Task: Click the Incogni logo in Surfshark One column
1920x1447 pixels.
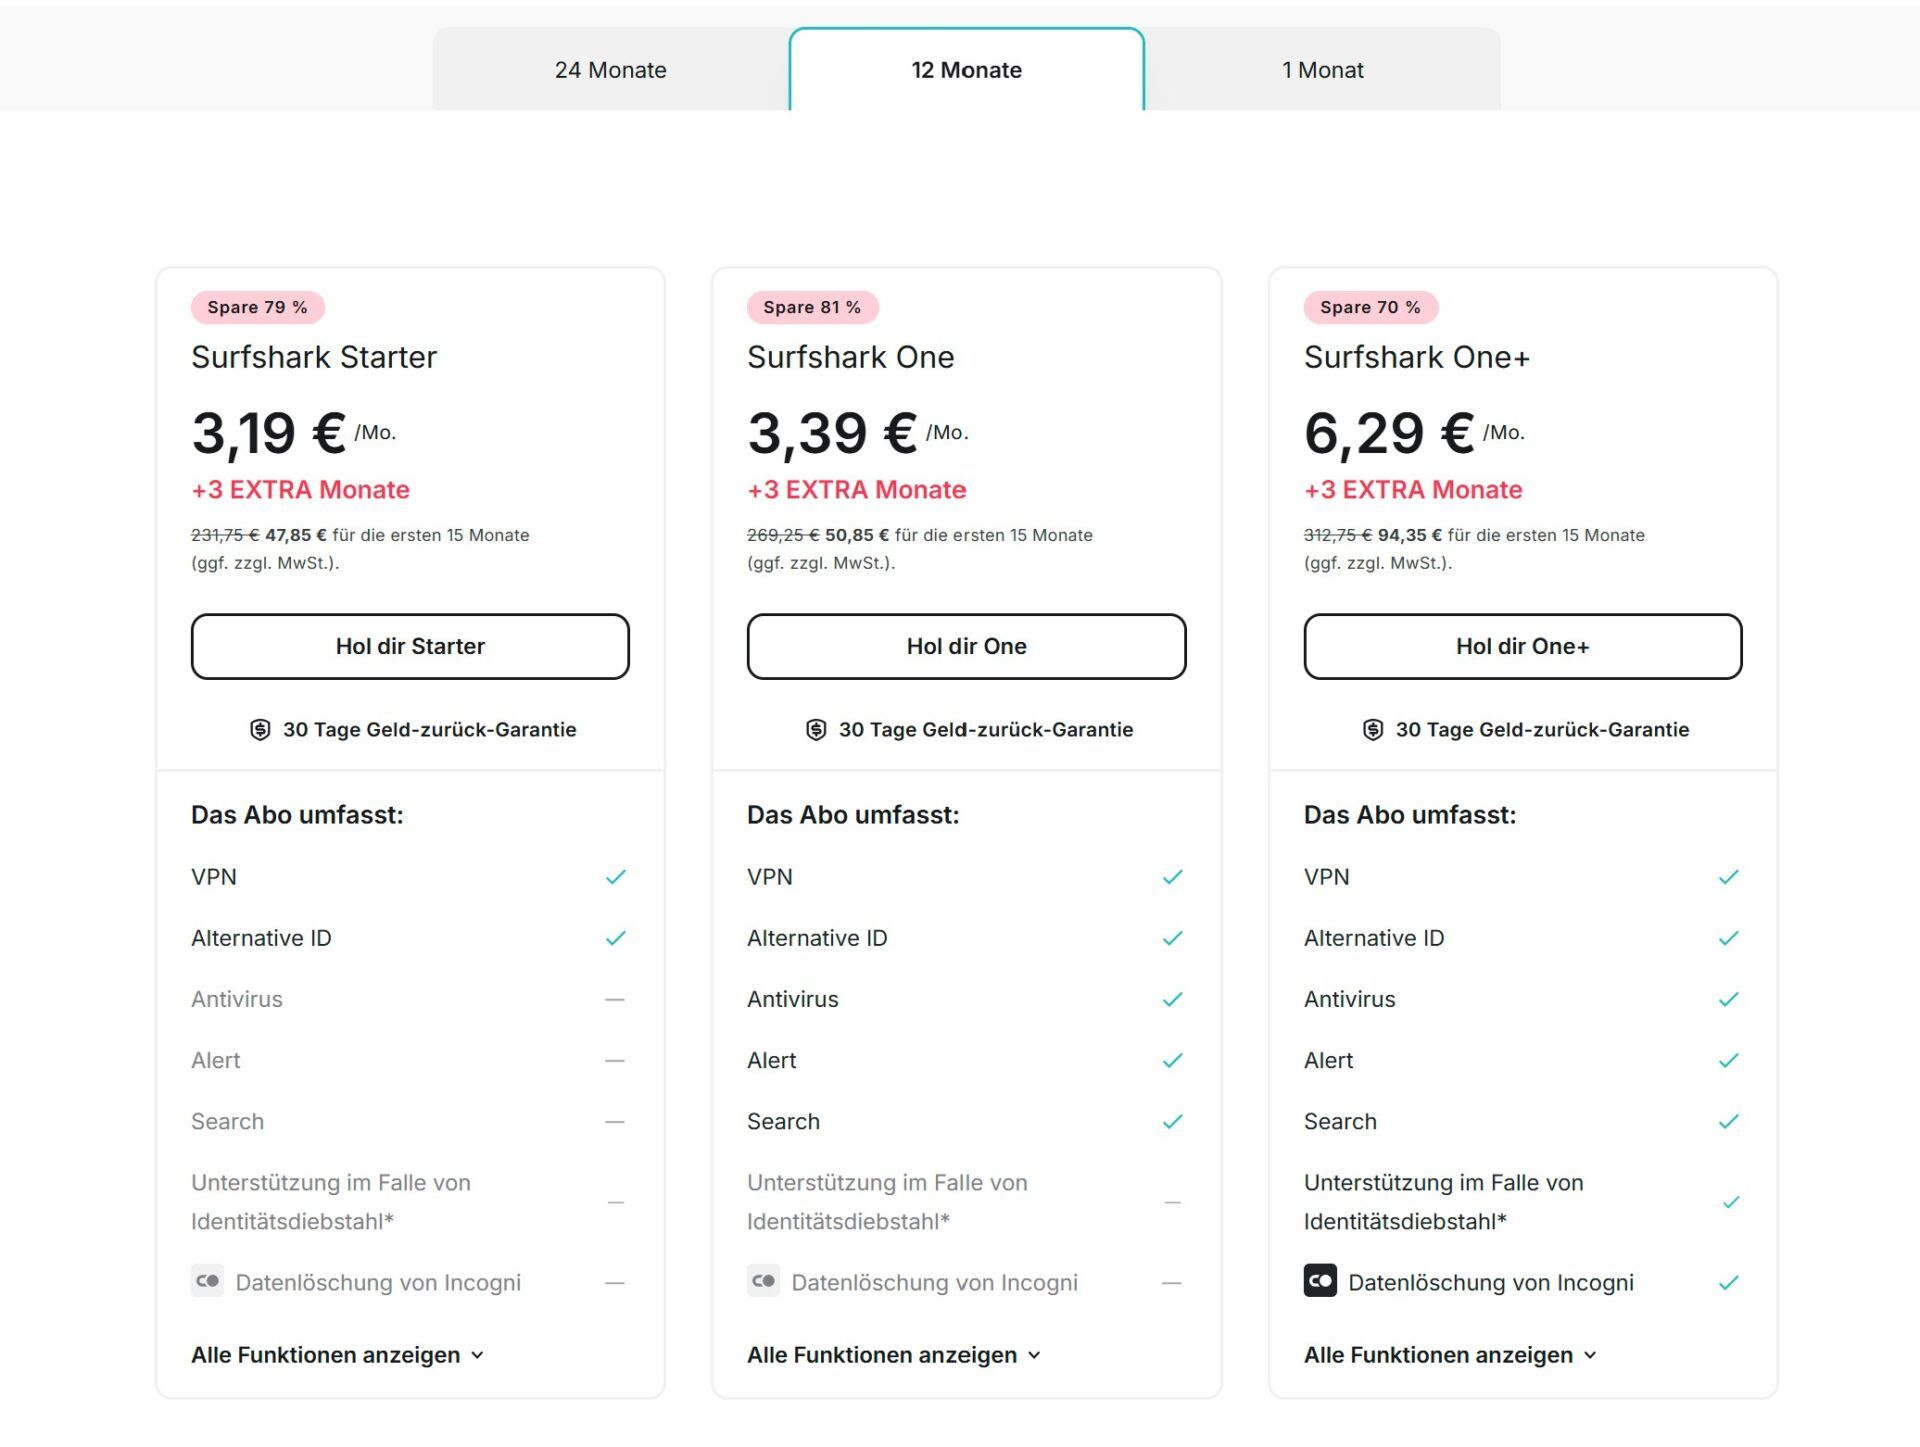Action: 763,1281
